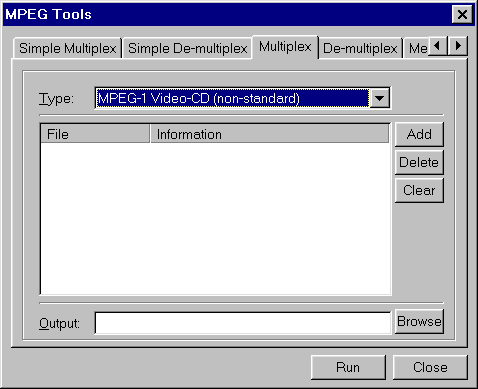Browse for an output file
The height and width of the screenshot is (389, 478).
[419, 321]
